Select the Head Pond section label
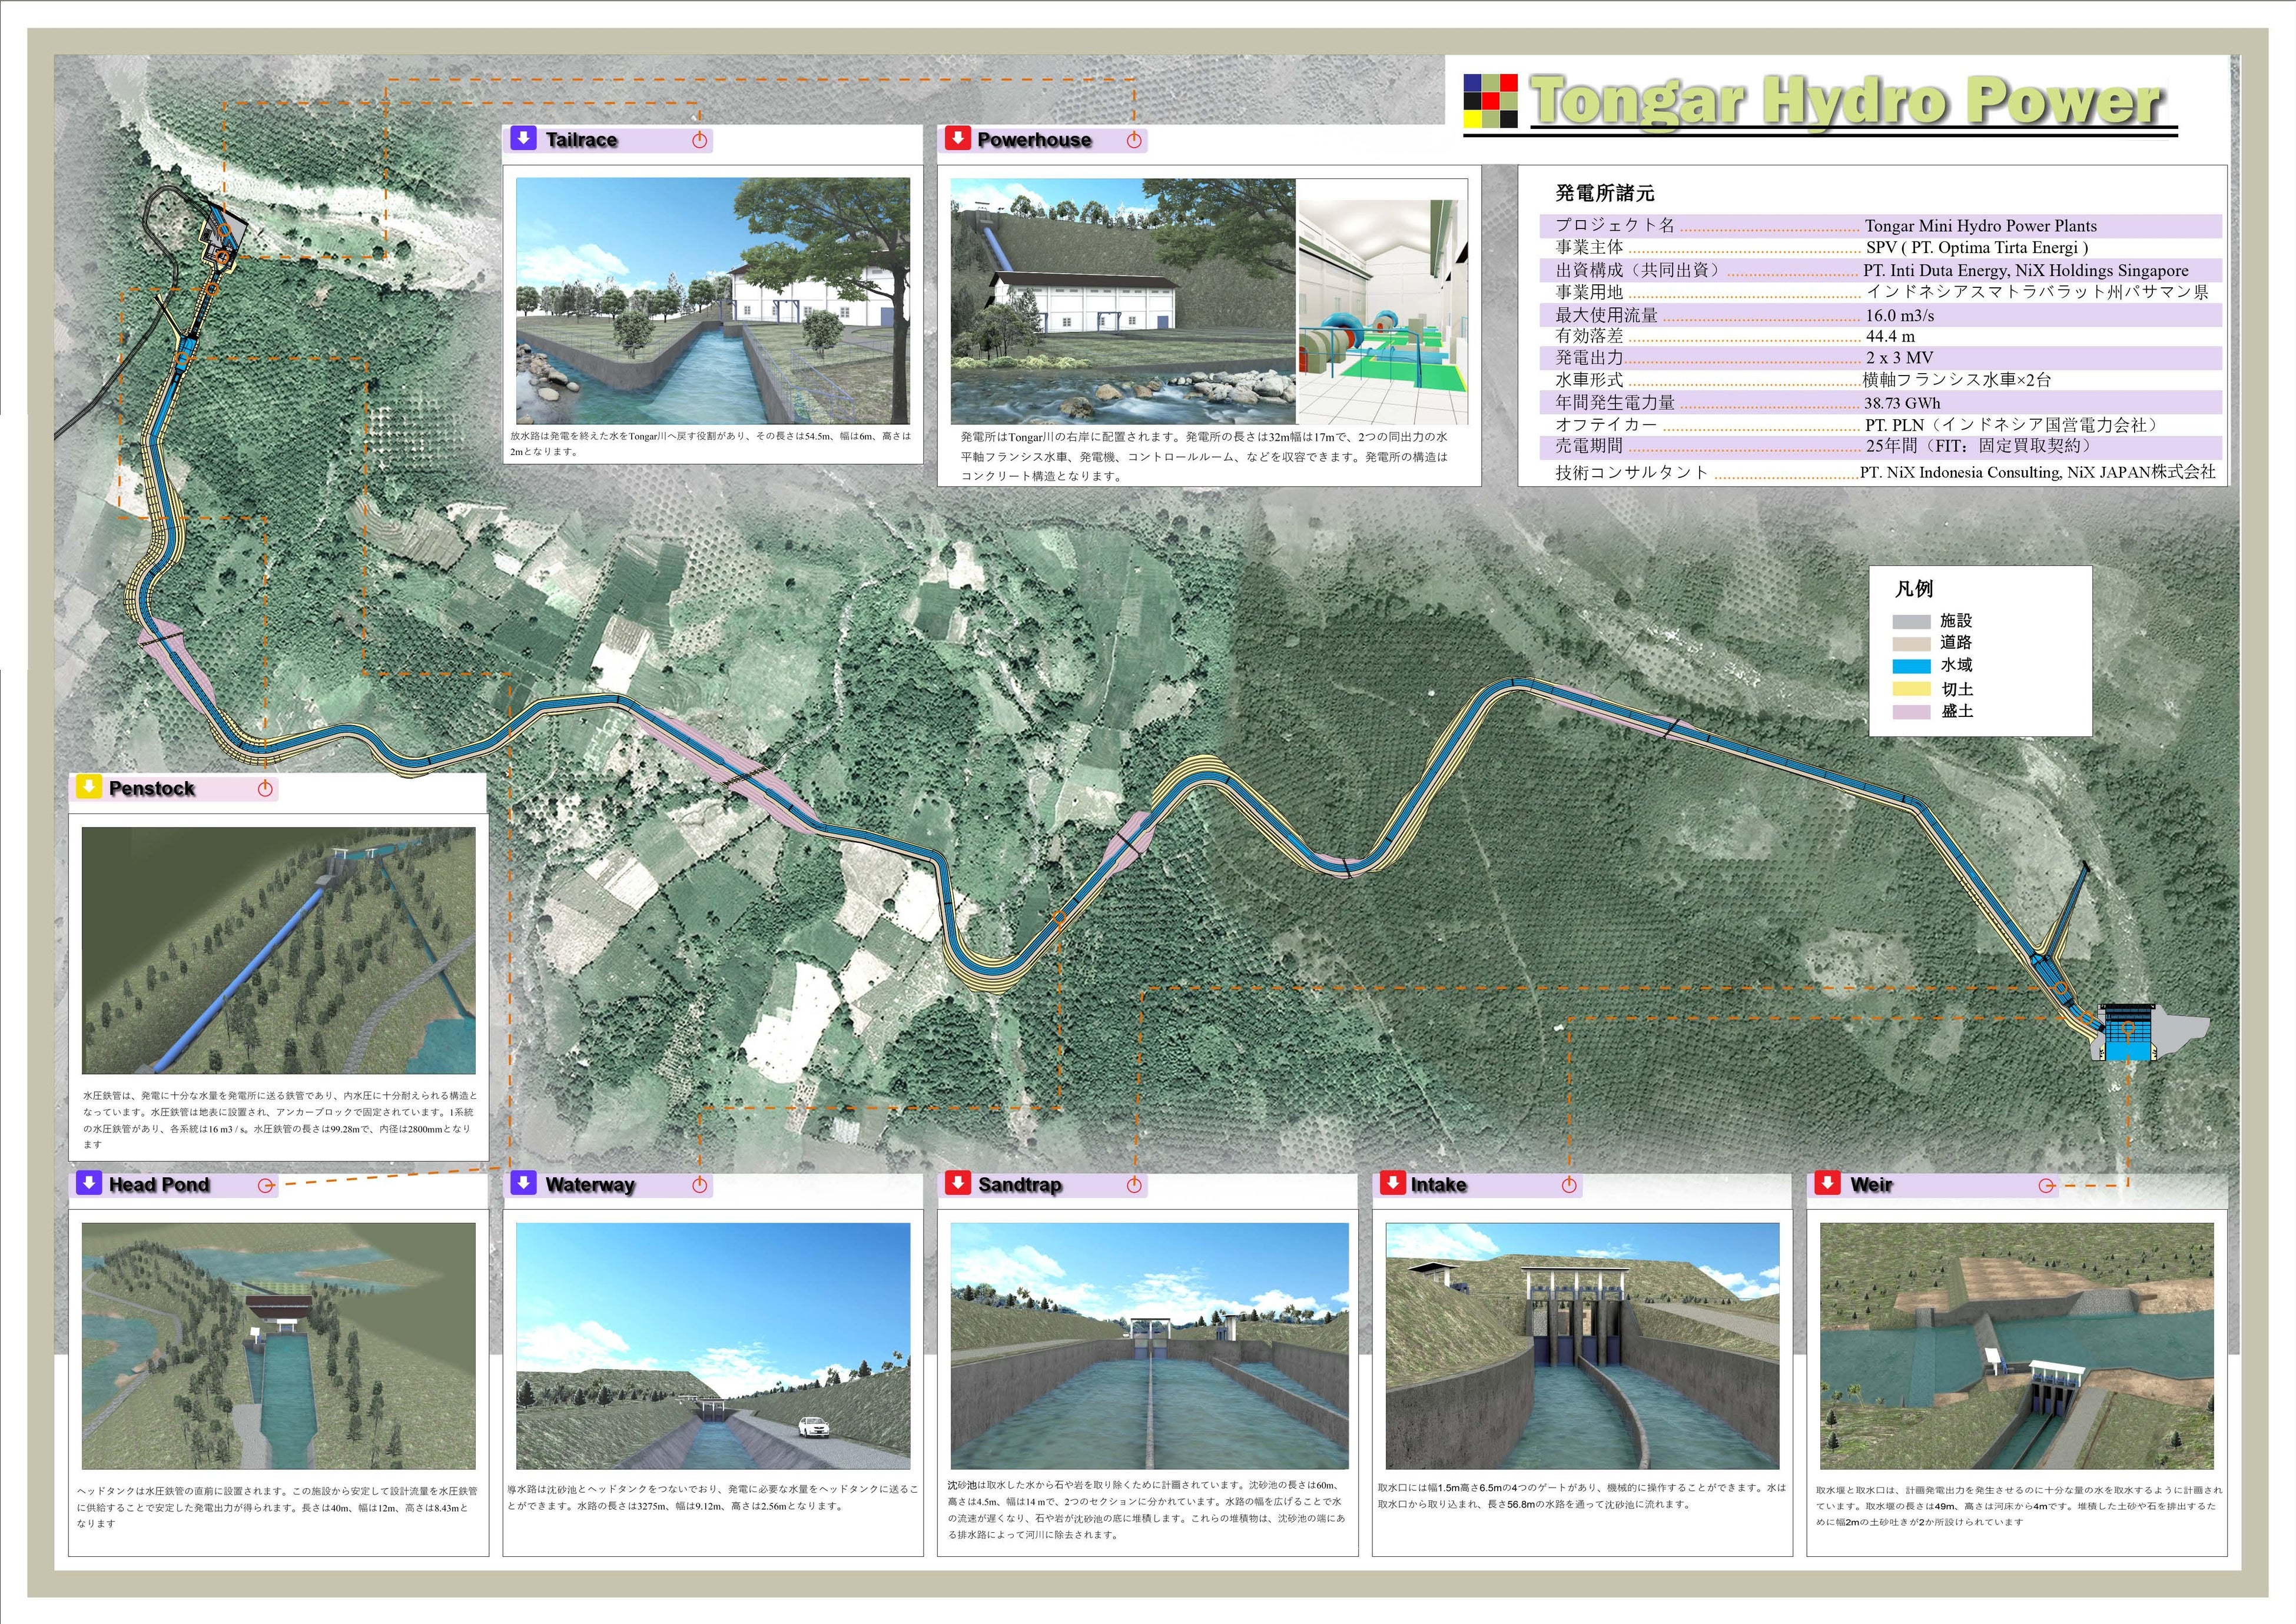 click(x=159, y=1185)
